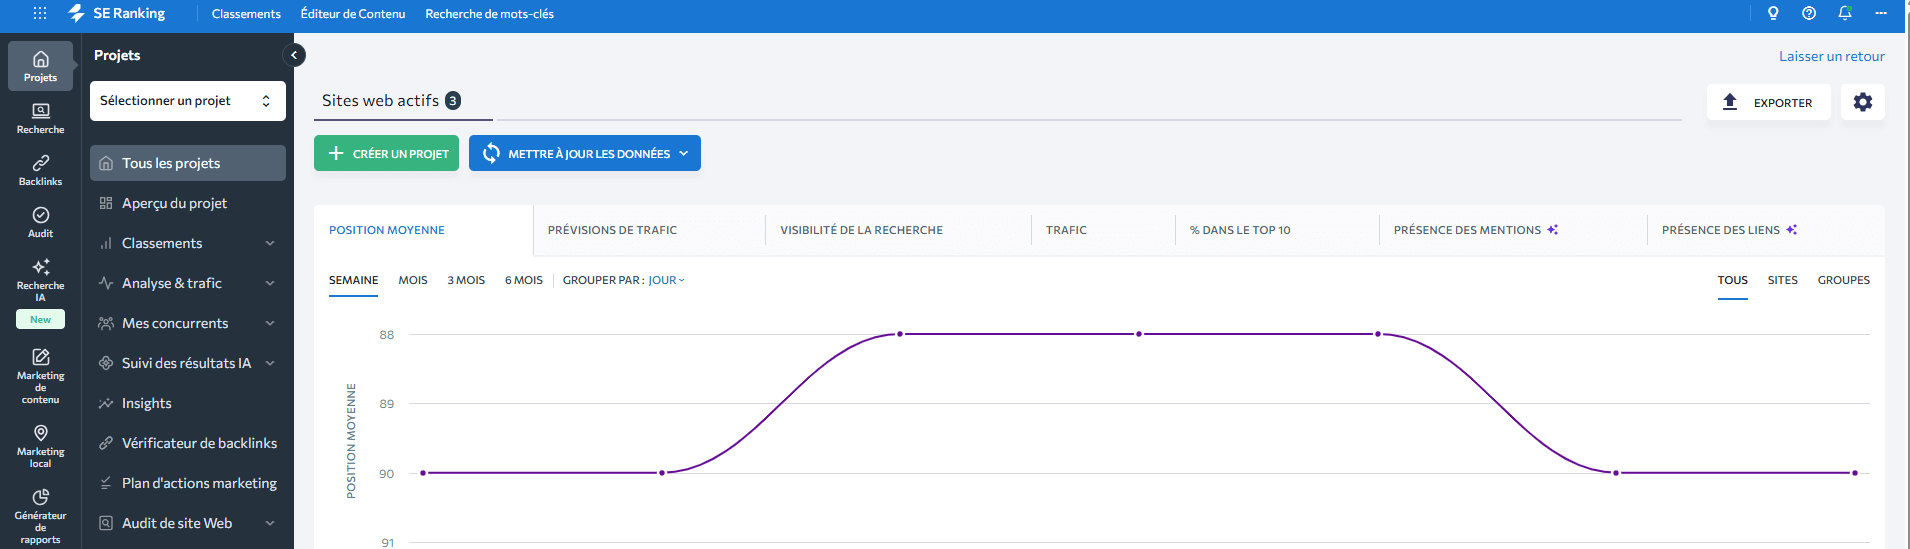Click the help question mark icon

(x=1808, y=13)
